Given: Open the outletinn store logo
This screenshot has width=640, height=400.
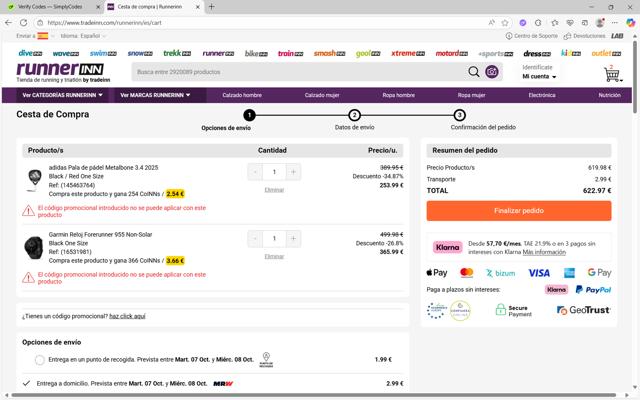Looking at the screenshot, I should [x=607, y=53].
